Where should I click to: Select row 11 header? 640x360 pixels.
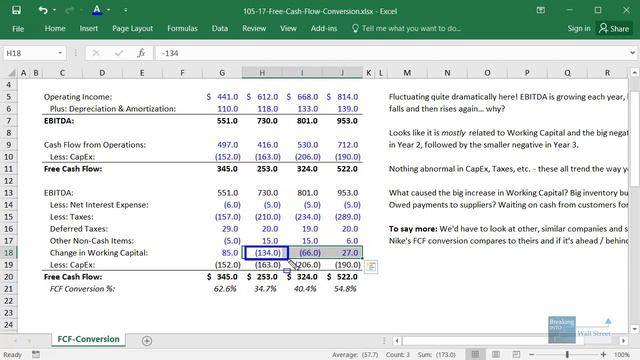(9, 169)
